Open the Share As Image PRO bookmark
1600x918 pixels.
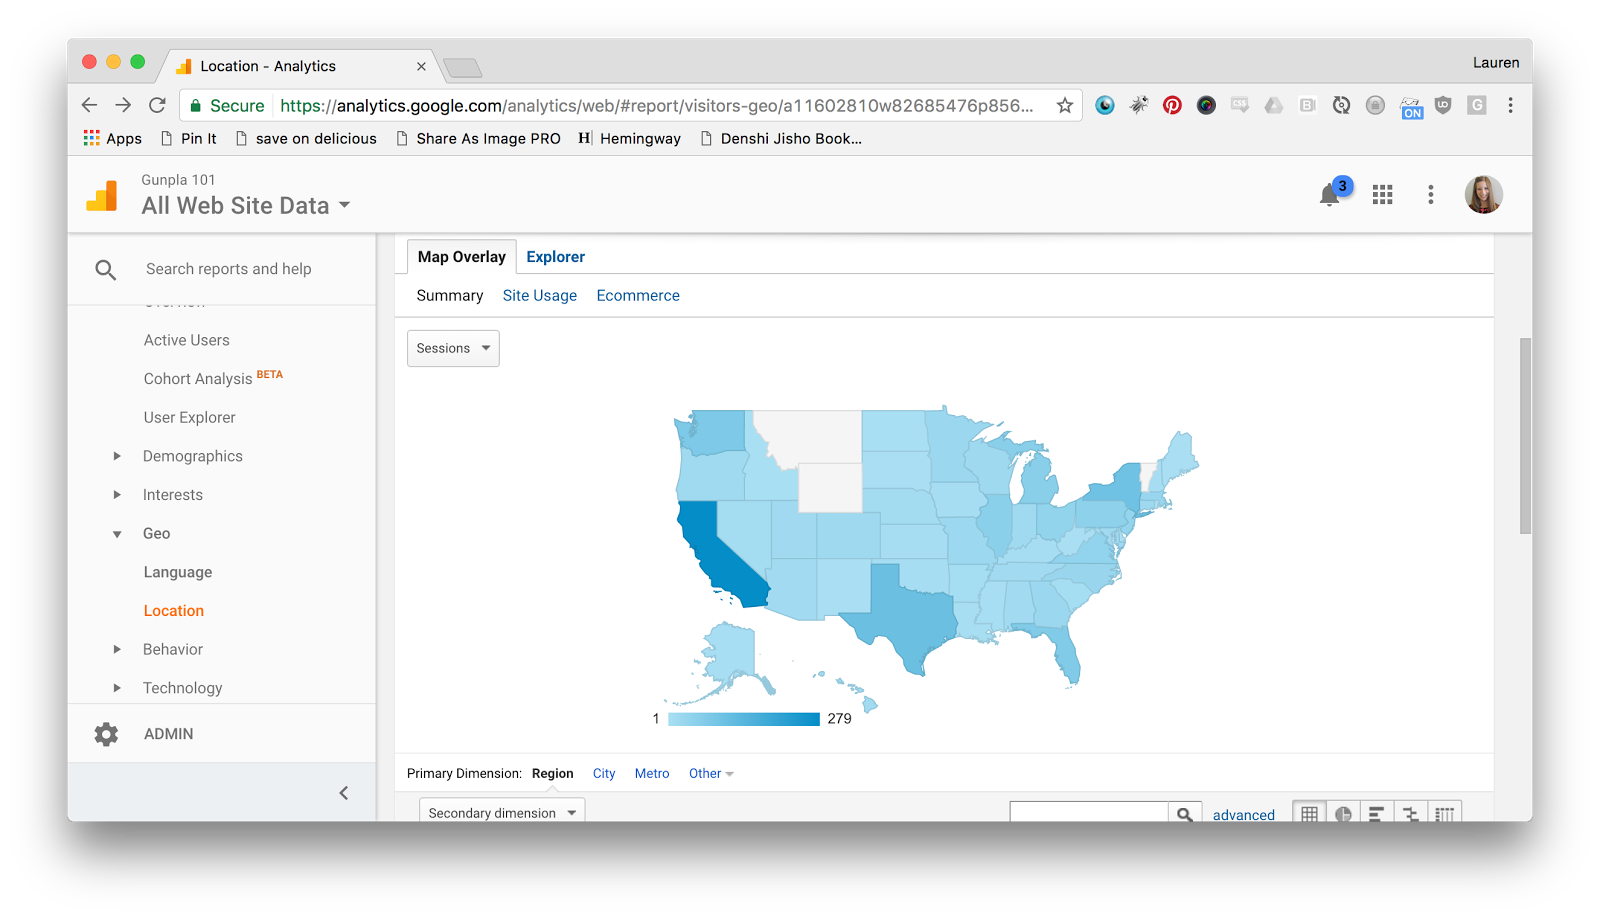click(x=478, y=139)
